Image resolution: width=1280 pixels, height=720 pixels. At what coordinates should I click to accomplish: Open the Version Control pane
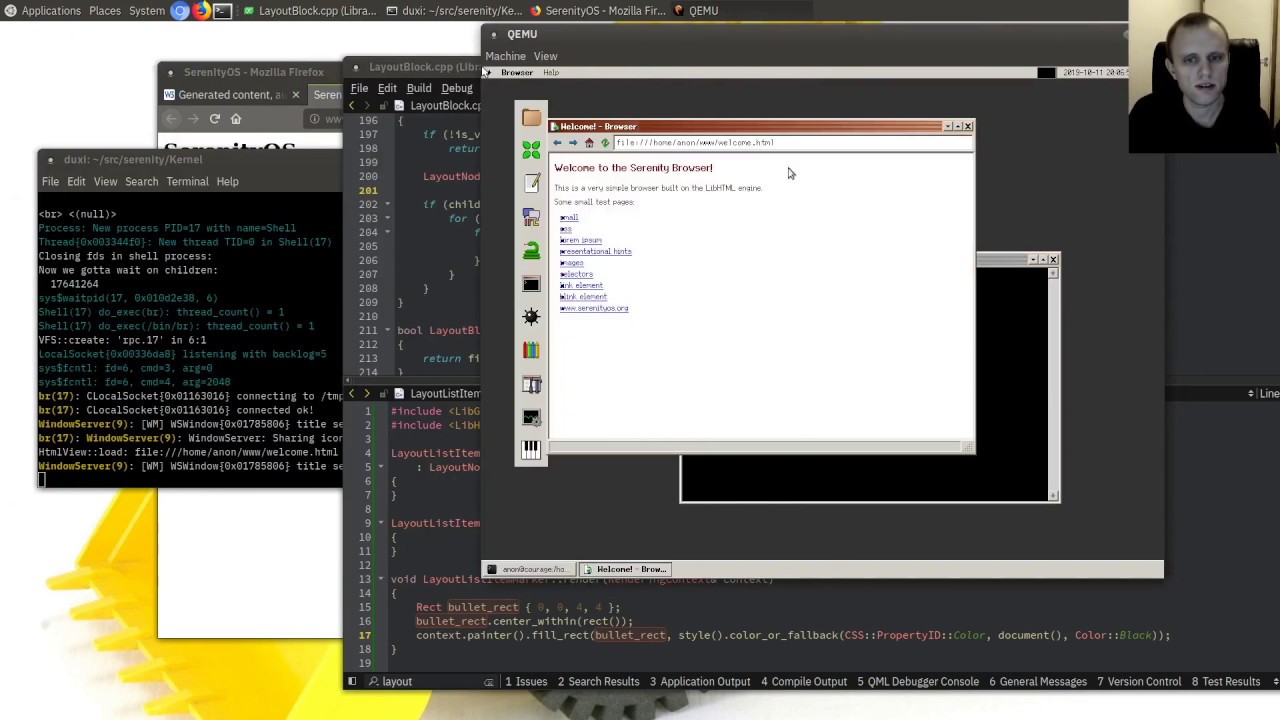pos(1139,682)
